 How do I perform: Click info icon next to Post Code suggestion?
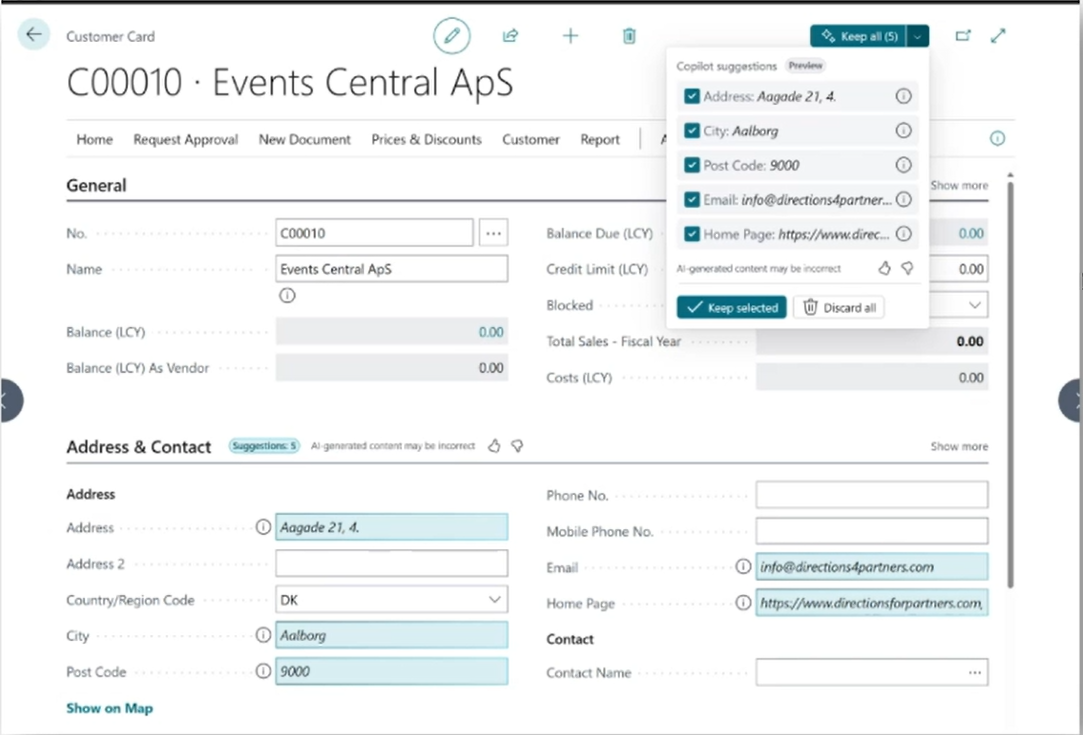tap(903, 165)
